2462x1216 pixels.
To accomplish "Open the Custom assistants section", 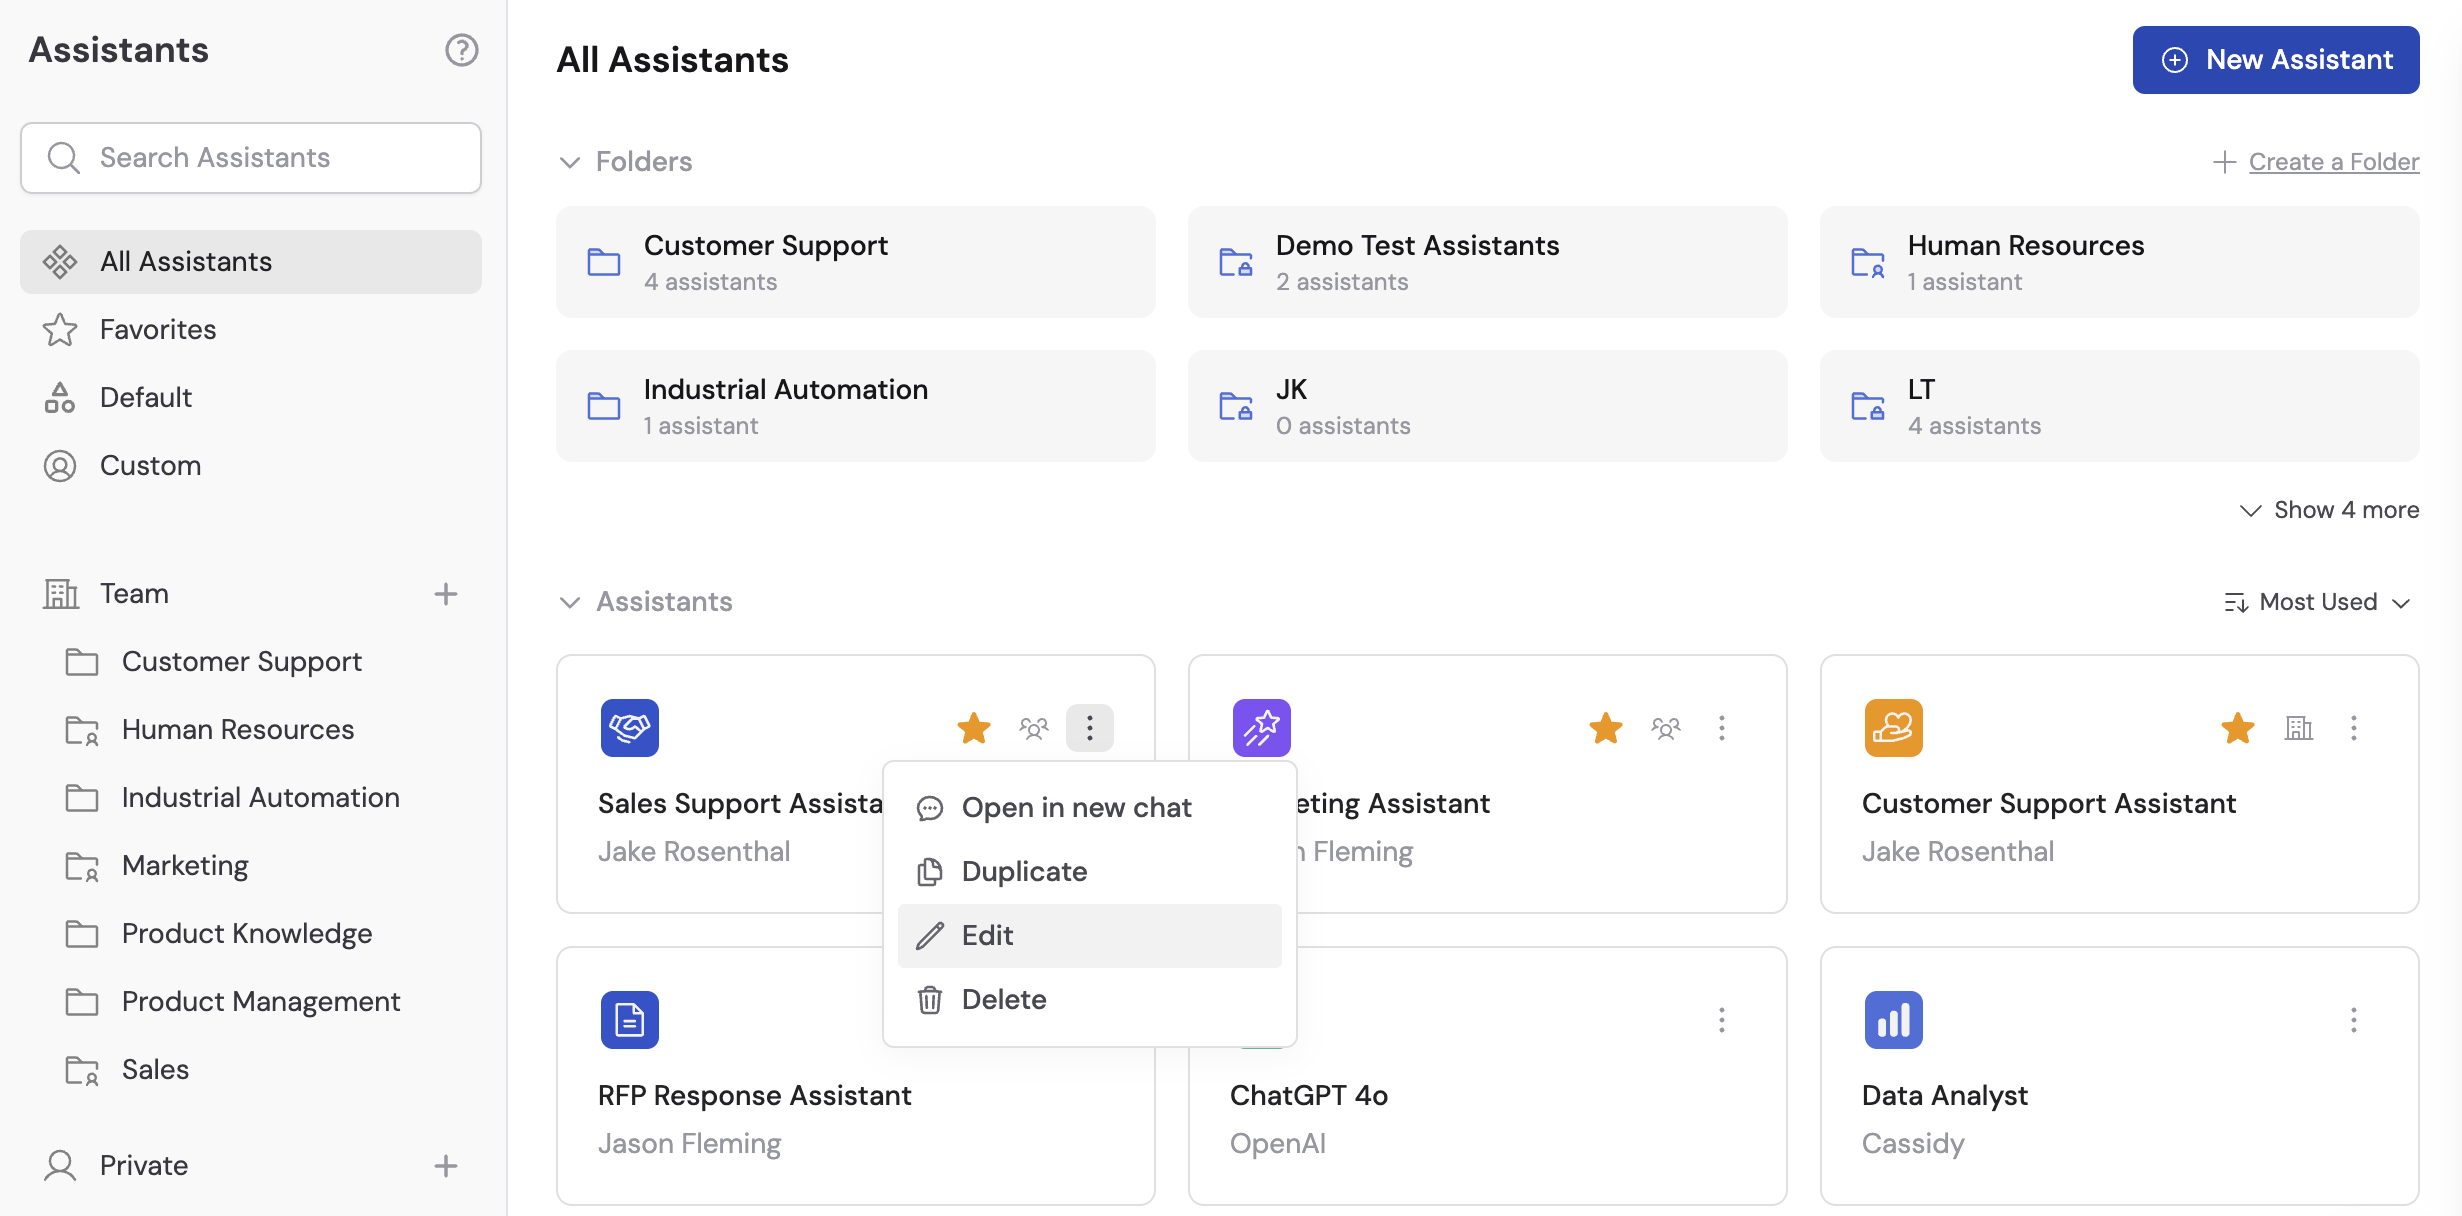I will click(x=150, y=465).
